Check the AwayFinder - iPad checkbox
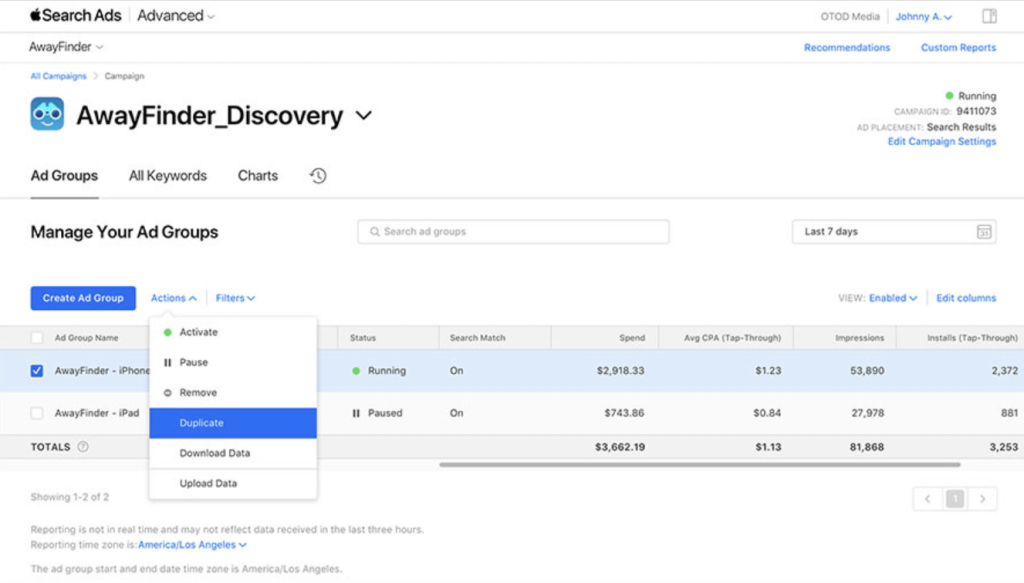The image size is (1024, 583). tap(37, 413)
